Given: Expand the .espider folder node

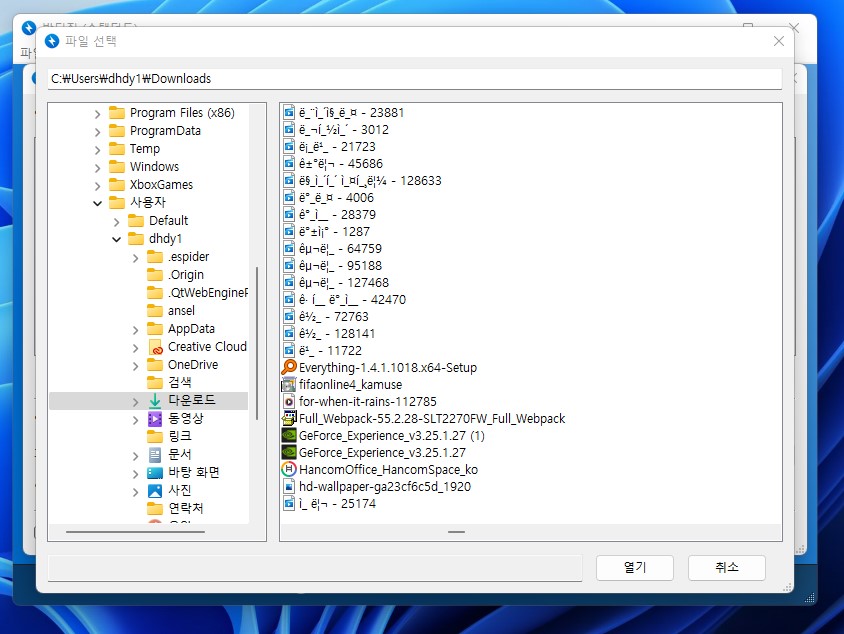Looking at the screenshot, I should coord(135,258).
